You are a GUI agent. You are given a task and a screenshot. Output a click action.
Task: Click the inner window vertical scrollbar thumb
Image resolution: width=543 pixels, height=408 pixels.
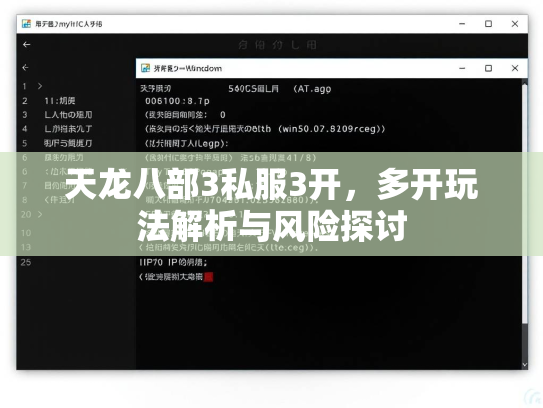click(x=525, y=204)
